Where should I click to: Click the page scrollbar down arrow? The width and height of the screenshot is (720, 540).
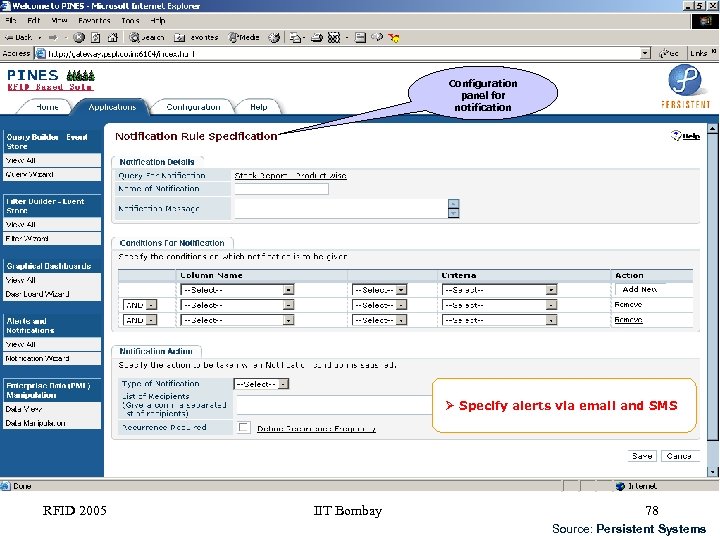point(713,472)
